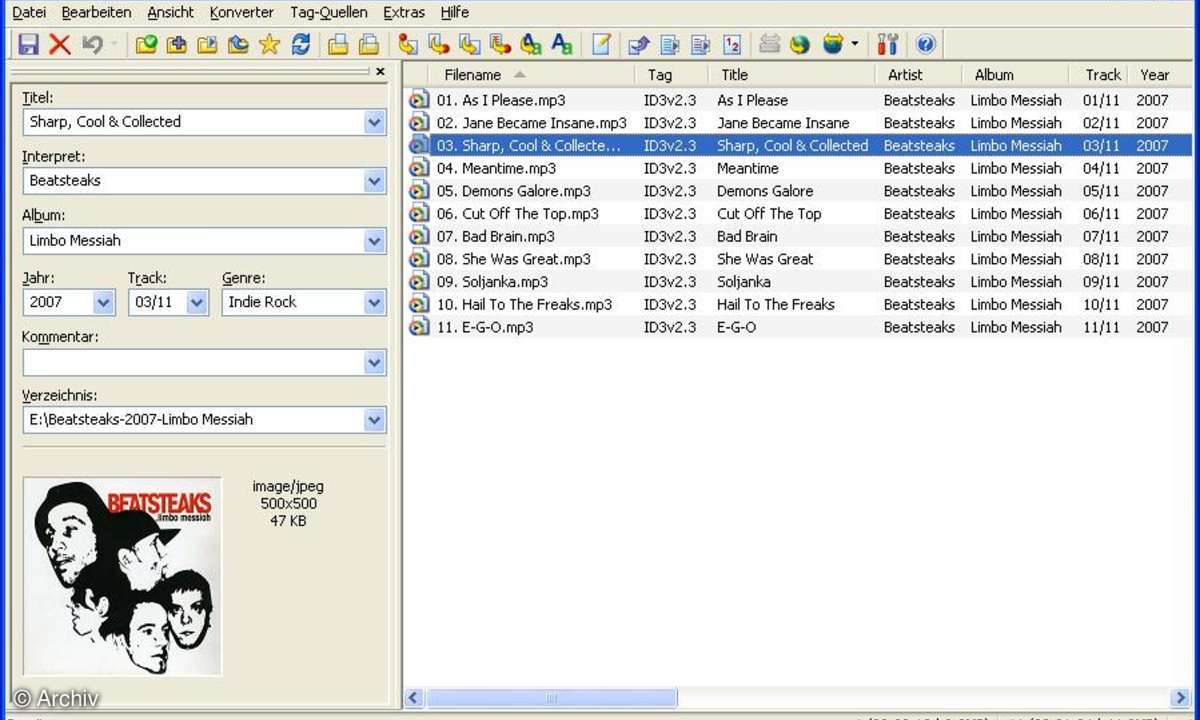Click the Title cell 'Sharp, Cool & Collected'
The width and height of the screenshot is (1200, 720).
(x=792, y=146)
